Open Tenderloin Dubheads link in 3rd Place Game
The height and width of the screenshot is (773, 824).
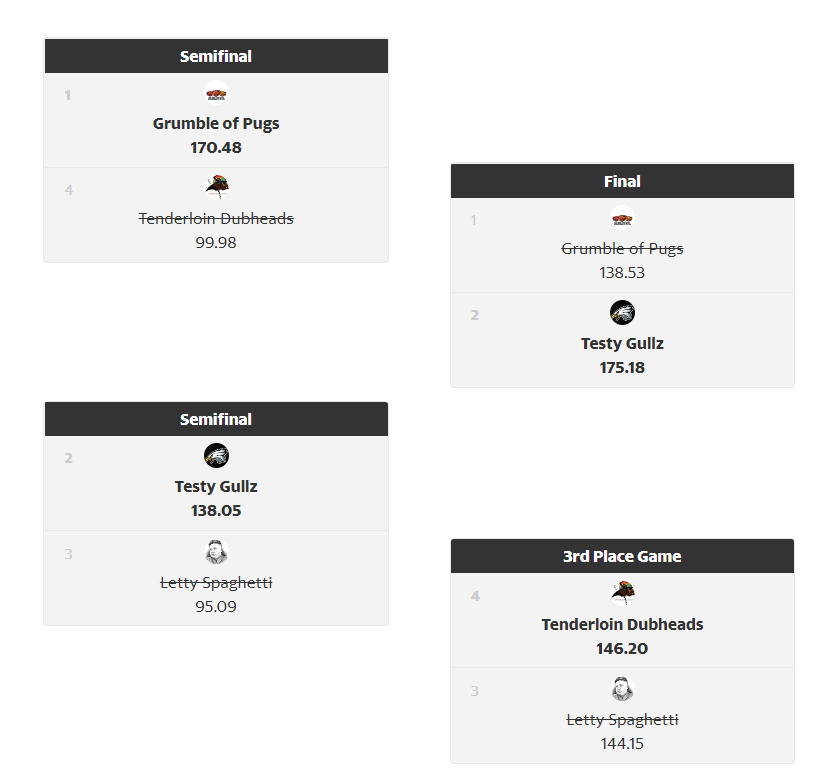tap(622, 624)
